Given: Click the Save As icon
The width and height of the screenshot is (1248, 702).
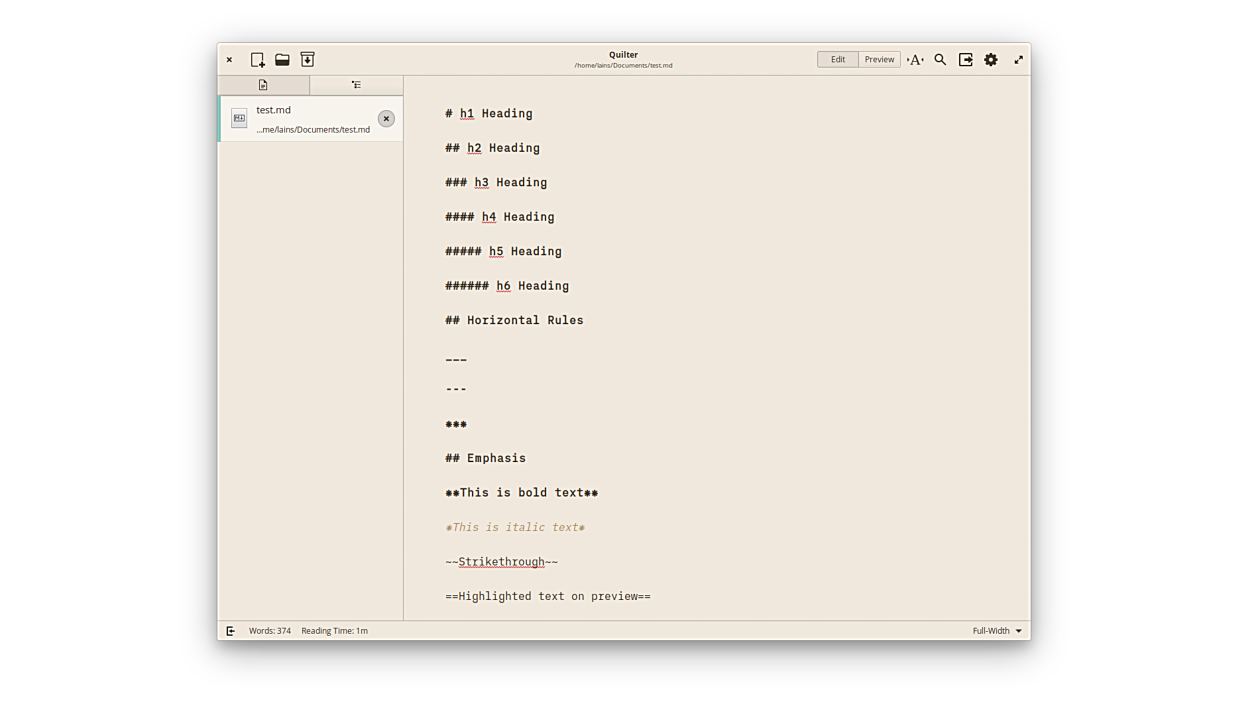Looking at the screenshot, I should pyautogui.click(x=307, y=60).
